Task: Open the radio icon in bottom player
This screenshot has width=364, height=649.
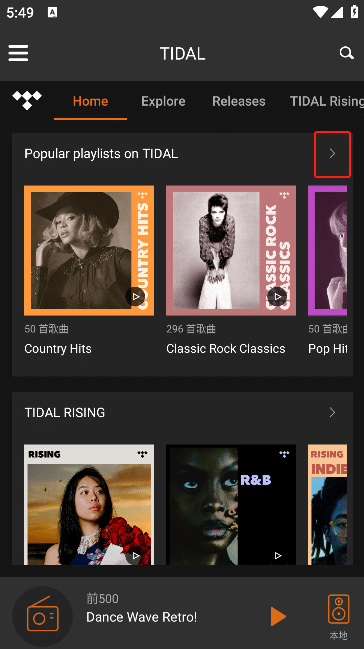Action: click(x=42, y=616)
